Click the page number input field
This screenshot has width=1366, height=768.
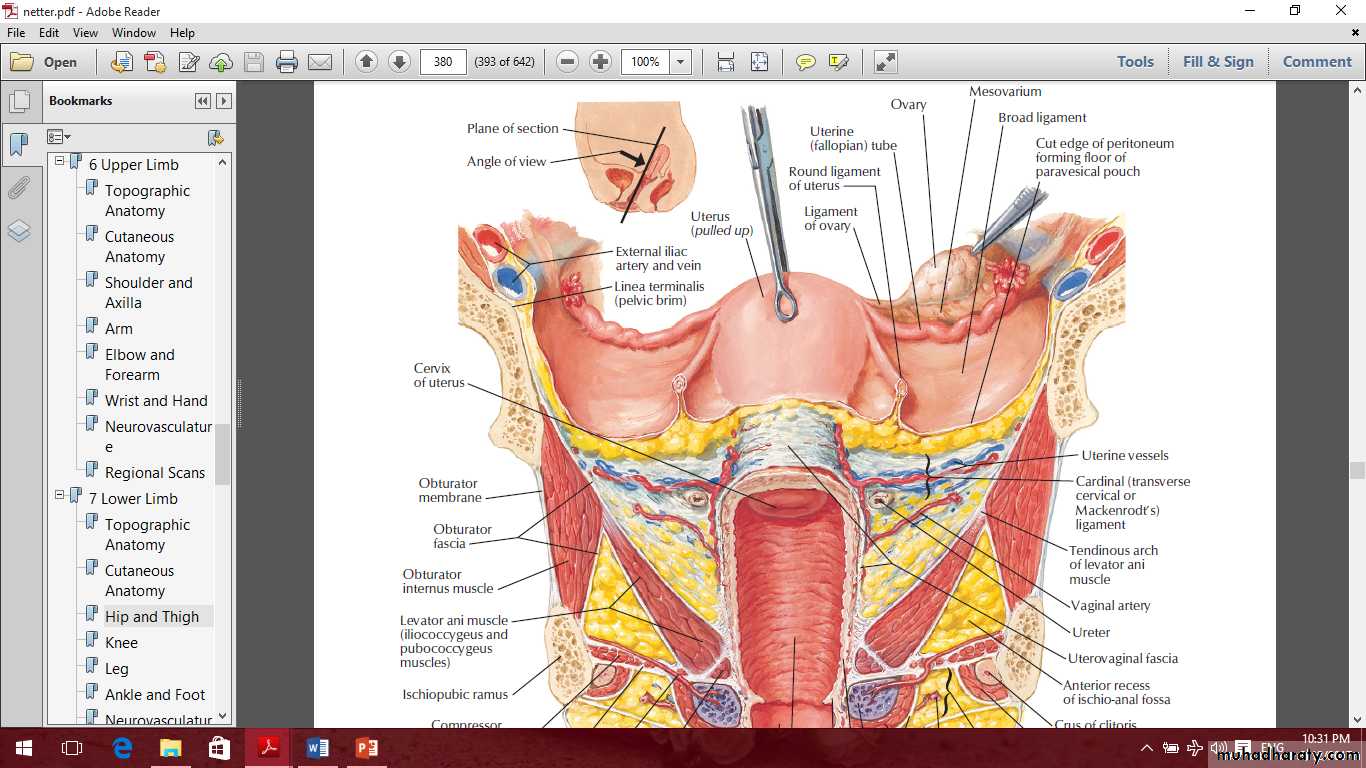point(443,62)
